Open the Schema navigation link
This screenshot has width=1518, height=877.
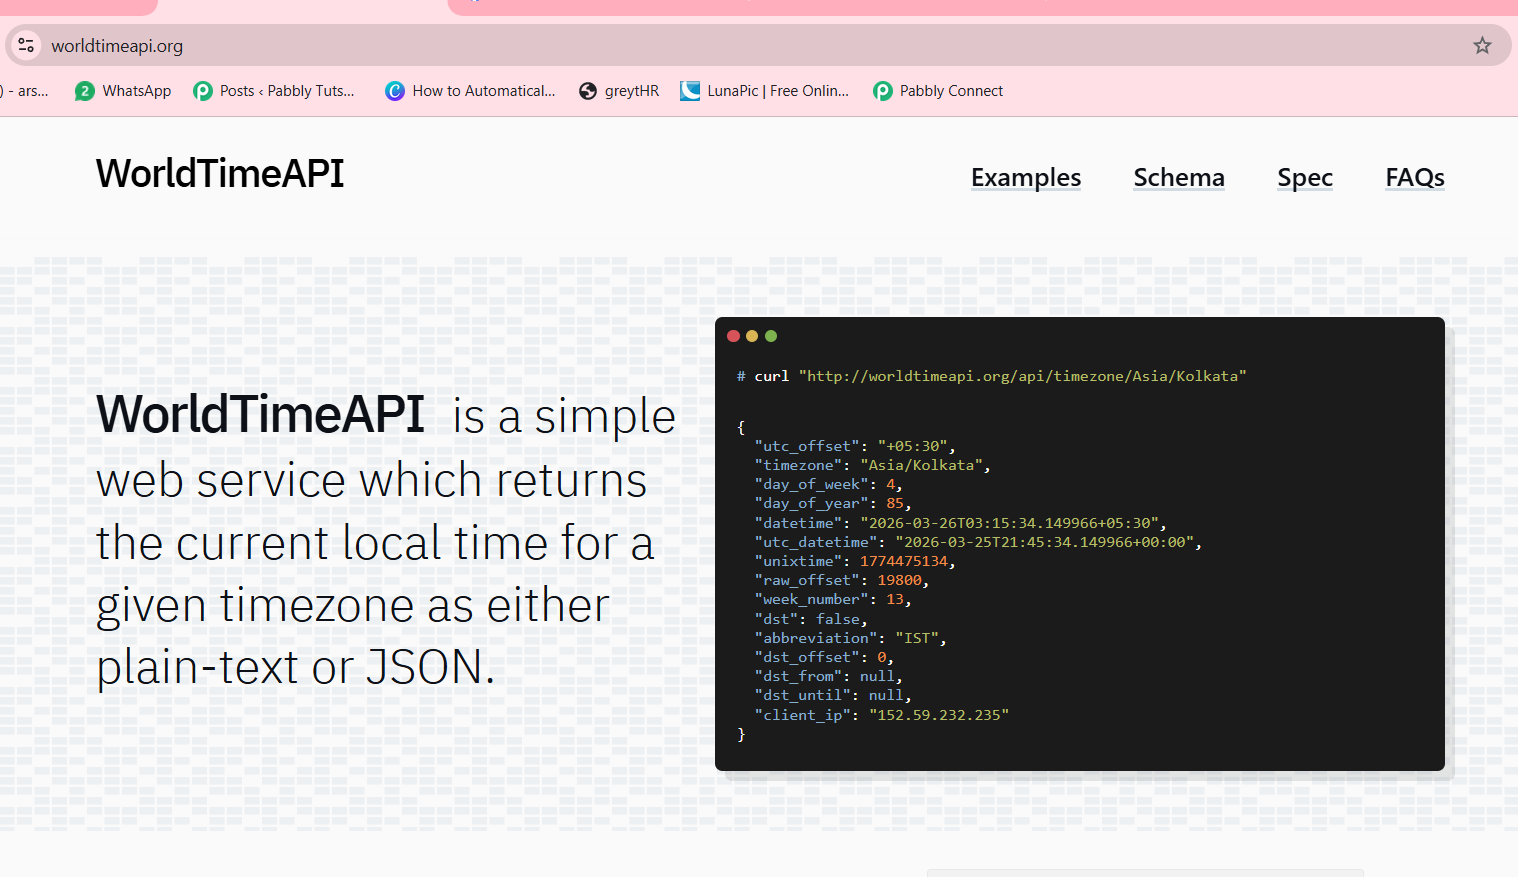[1179, 177]
